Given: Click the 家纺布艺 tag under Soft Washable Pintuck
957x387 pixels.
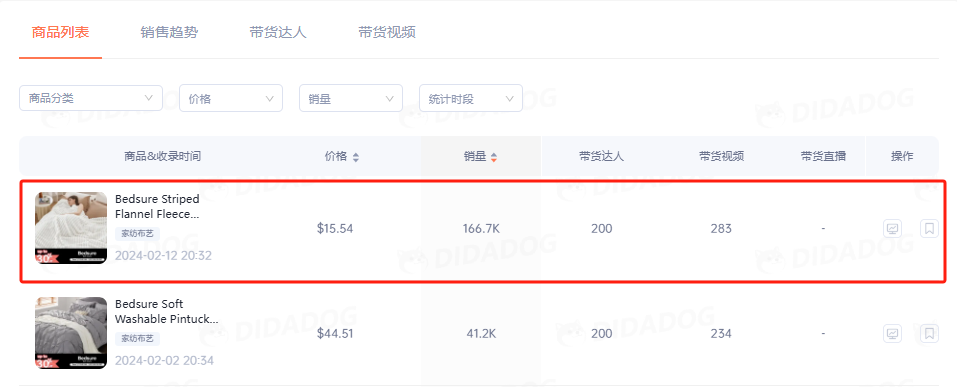Looking at the screenshot, I should point(137,339).
